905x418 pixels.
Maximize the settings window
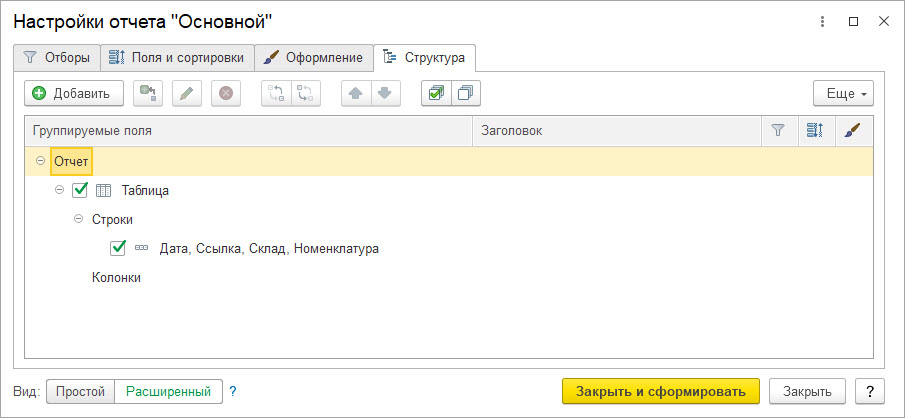tap(853, 22)
